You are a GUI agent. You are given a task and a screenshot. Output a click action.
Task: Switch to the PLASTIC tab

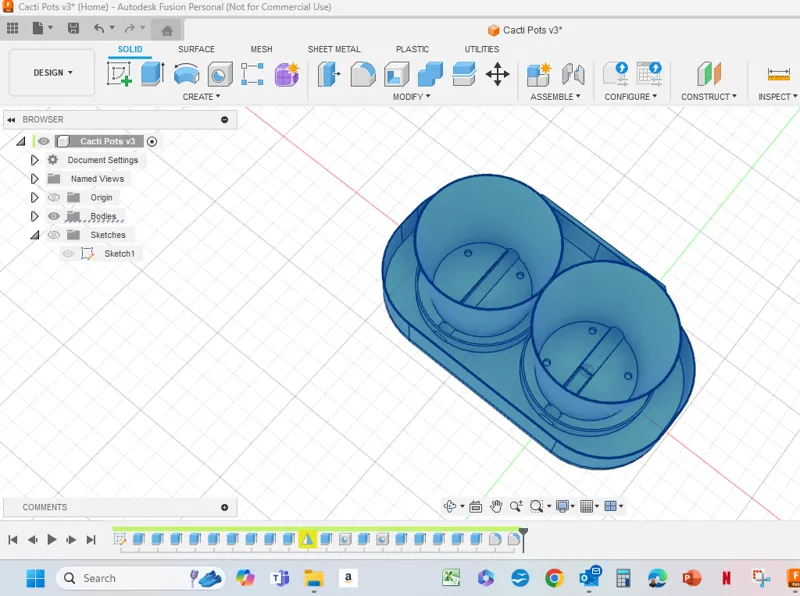point(412,49)
